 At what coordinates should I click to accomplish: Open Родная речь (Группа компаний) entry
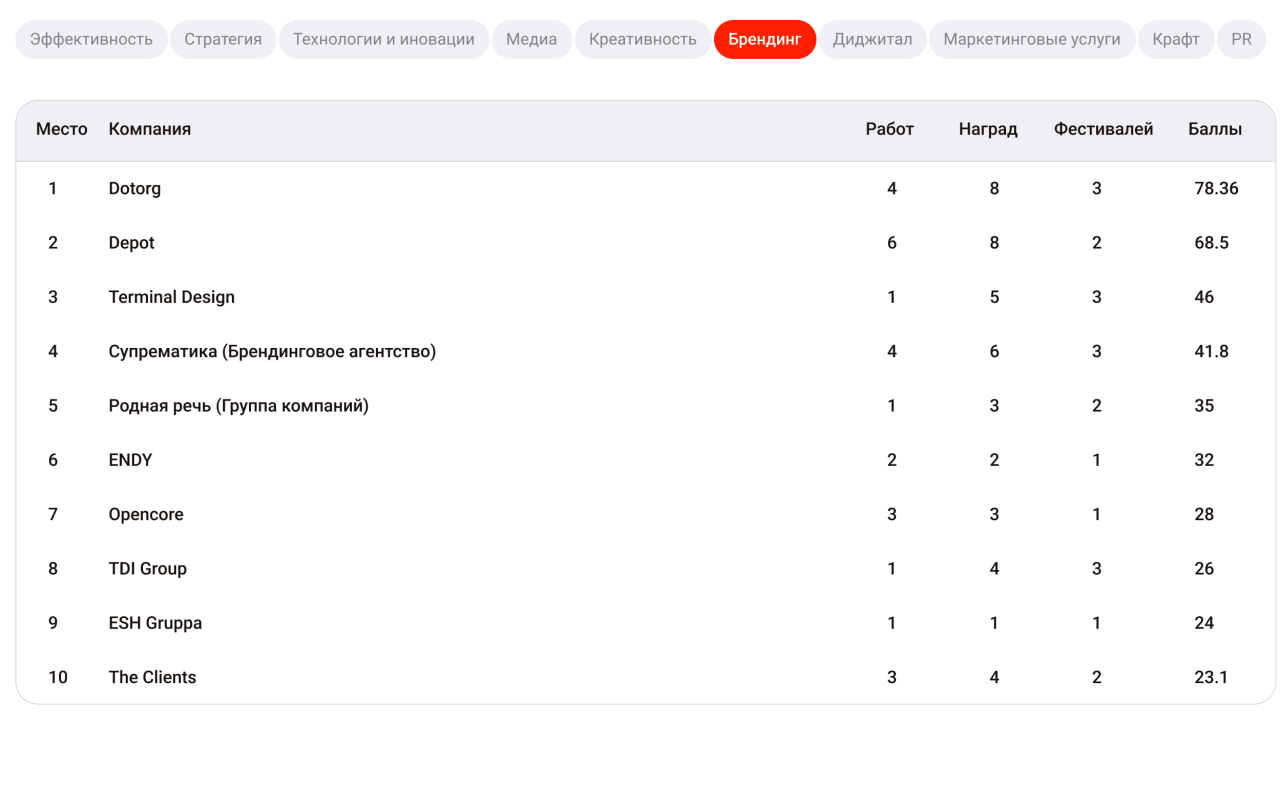239,406
